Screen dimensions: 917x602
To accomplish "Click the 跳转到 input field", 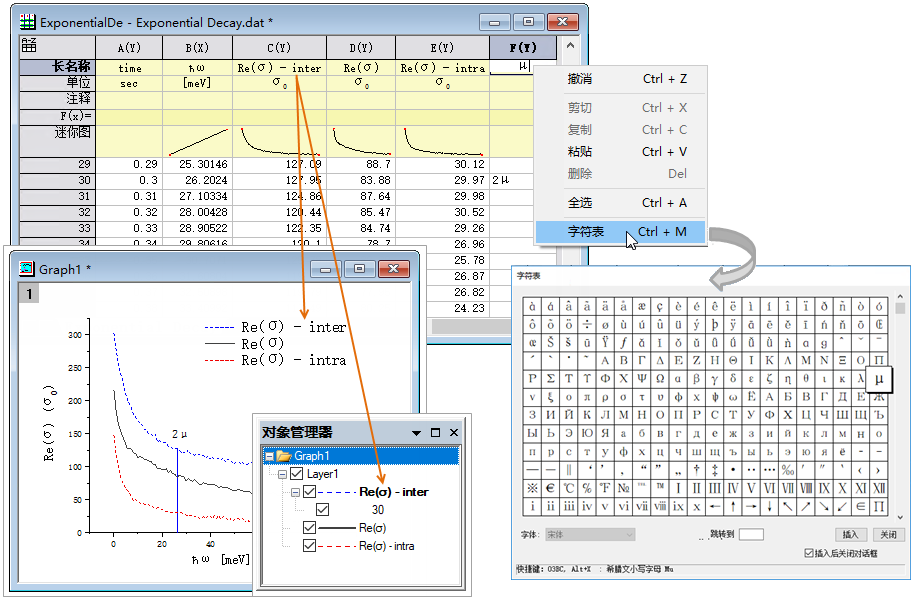I will [x=751, y=535].
